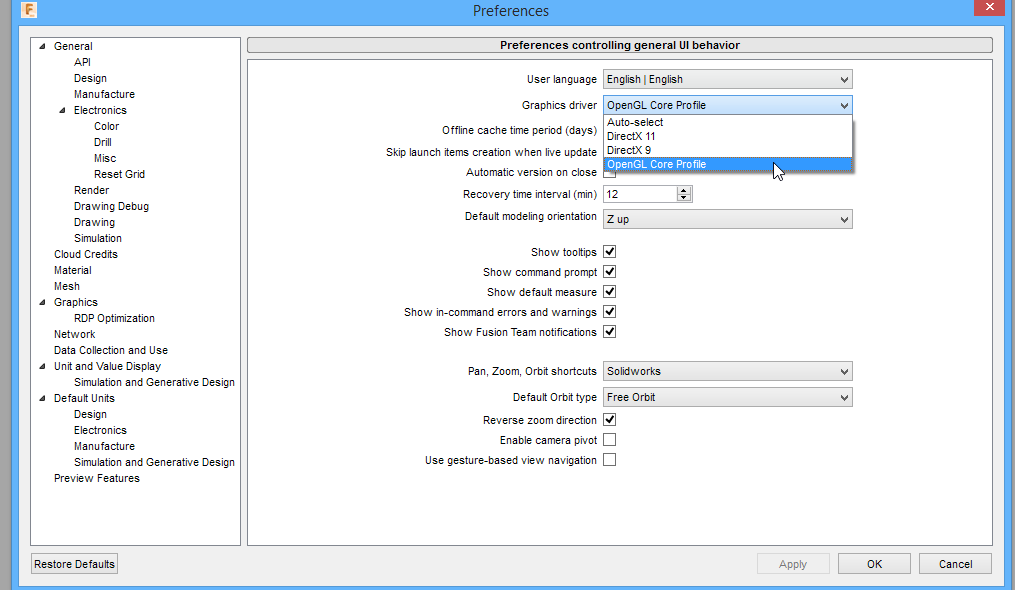
Task: Select Design under General
Action: tap(90, 78)
